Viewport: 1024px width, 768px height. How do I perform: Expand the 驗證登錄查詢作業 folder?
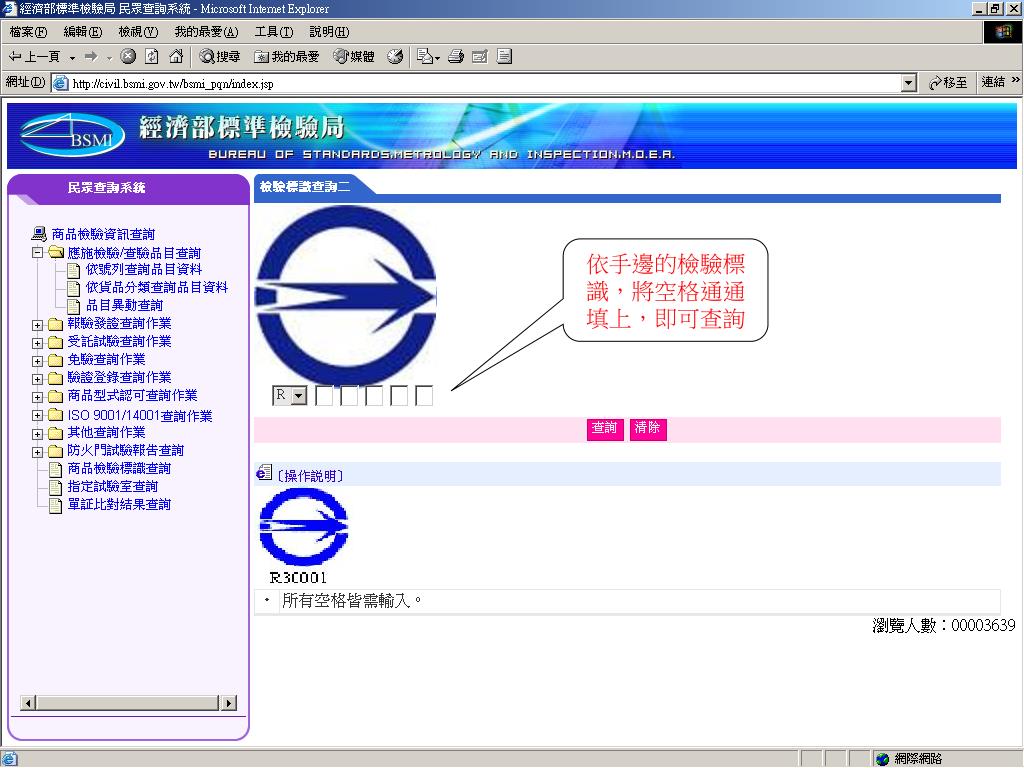[37, 379]
